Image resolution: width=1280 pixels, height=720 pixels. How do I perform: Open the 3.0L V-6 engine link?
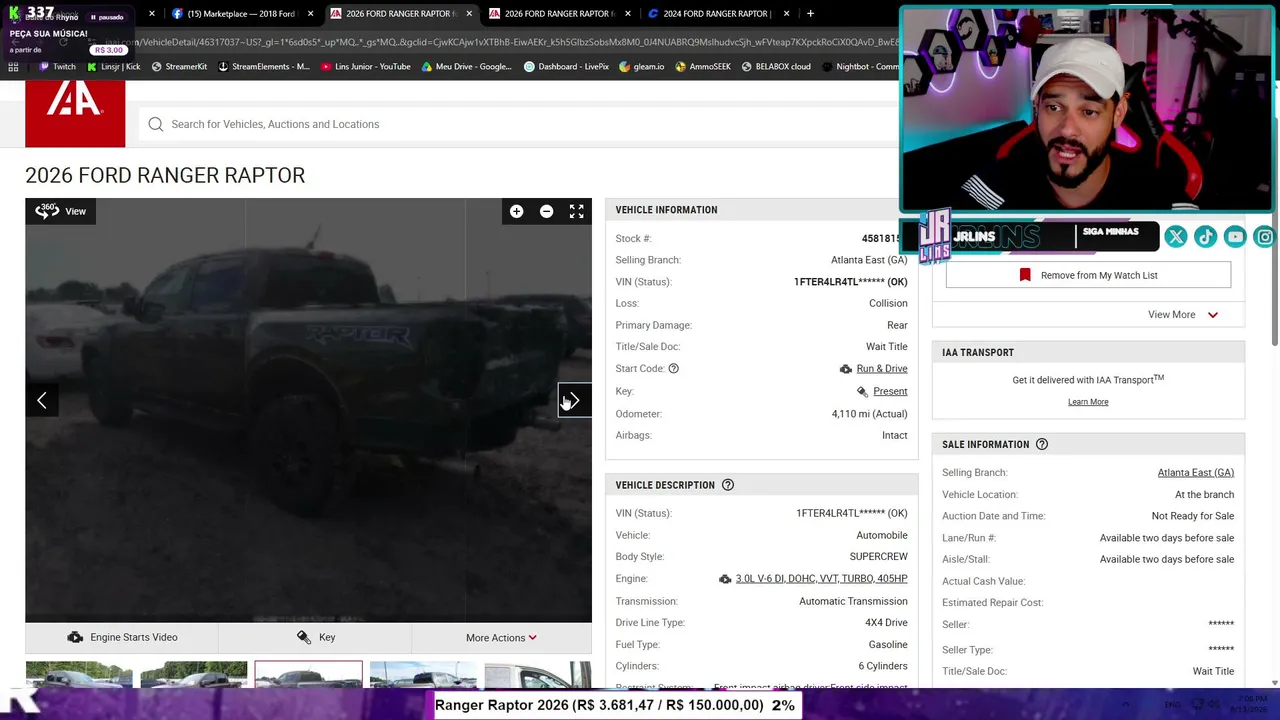(821, 578)
